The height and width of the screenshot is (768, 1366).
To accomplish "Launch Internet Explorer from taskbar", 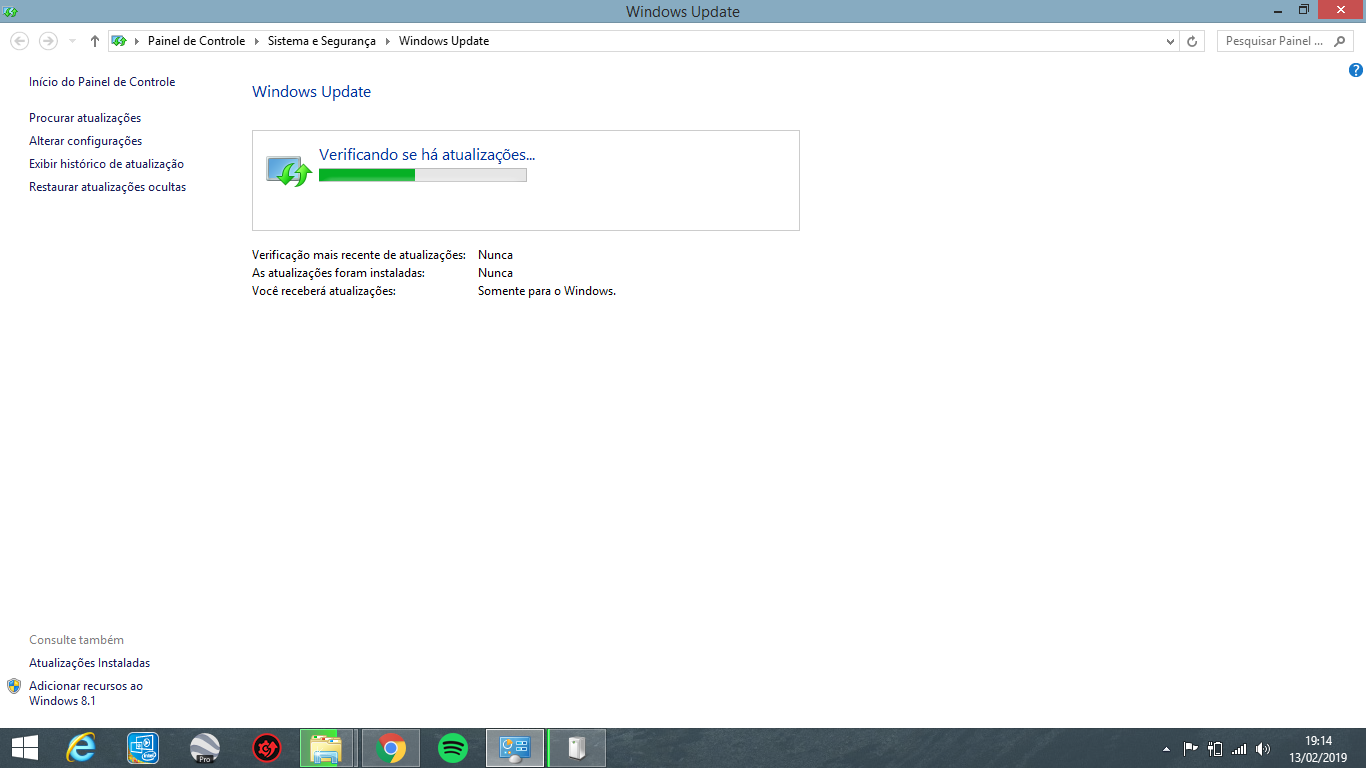I will tap(81, 748).
